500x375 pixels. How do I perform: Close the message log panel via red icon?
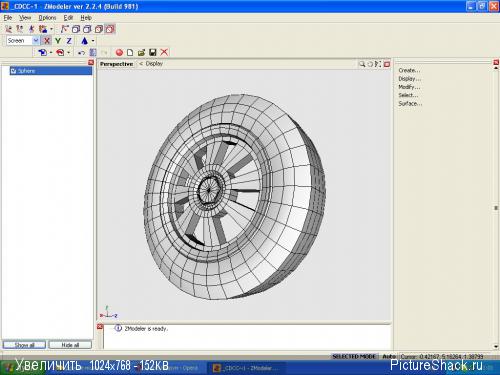(100, 327)
